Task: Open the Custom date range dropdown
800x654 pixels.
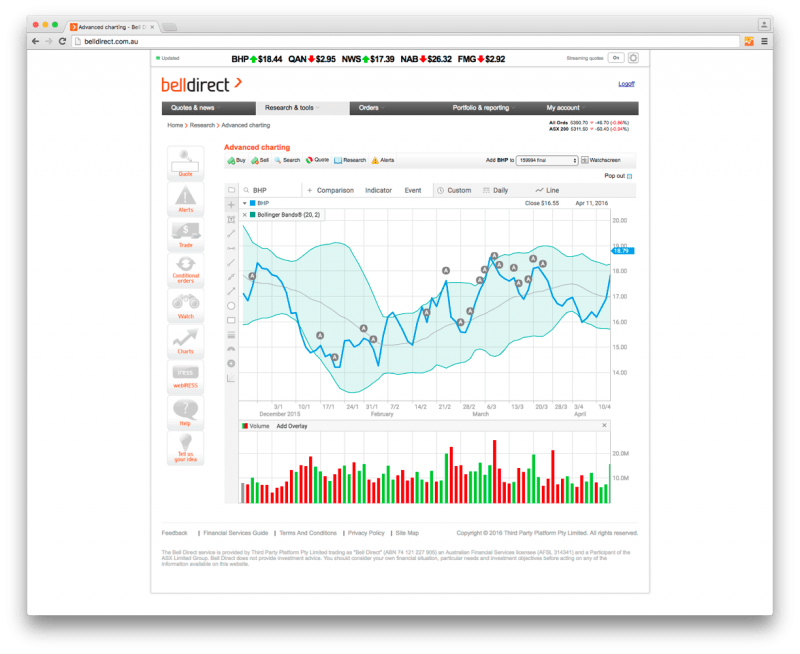Action: (454, 190)
